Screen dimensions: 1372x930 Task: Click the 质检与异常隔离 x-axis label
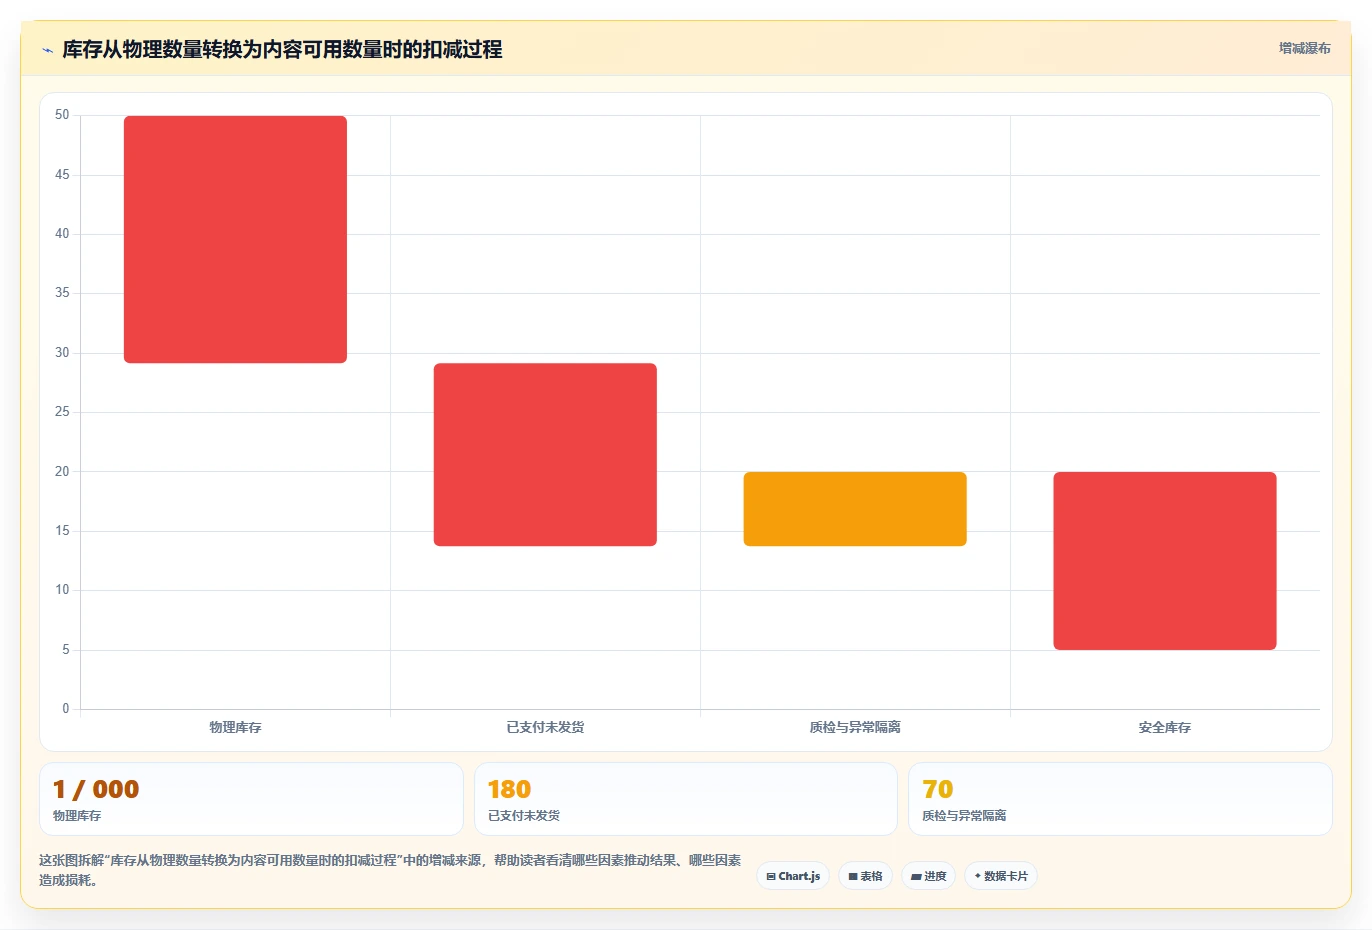point(855,727)
